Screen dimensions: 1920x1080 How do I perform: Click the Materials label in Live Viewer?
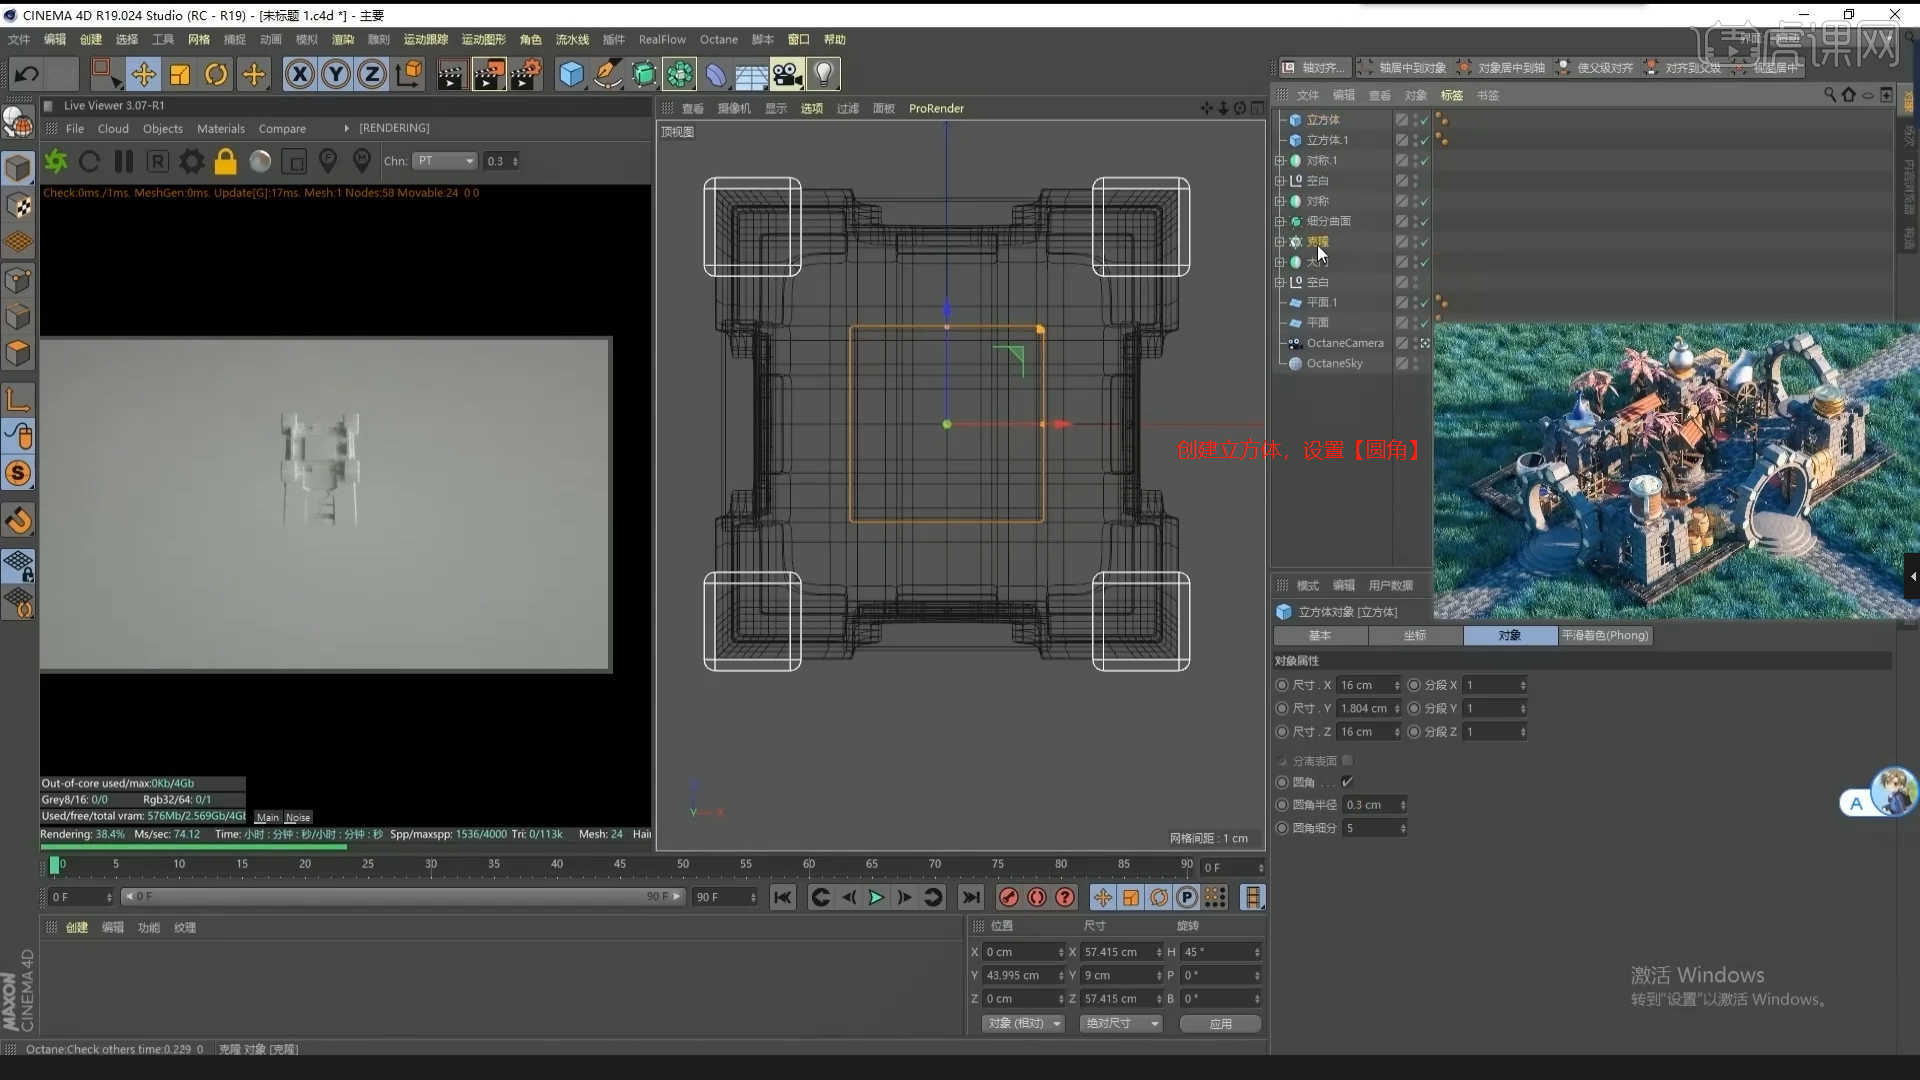click(221, 128)
